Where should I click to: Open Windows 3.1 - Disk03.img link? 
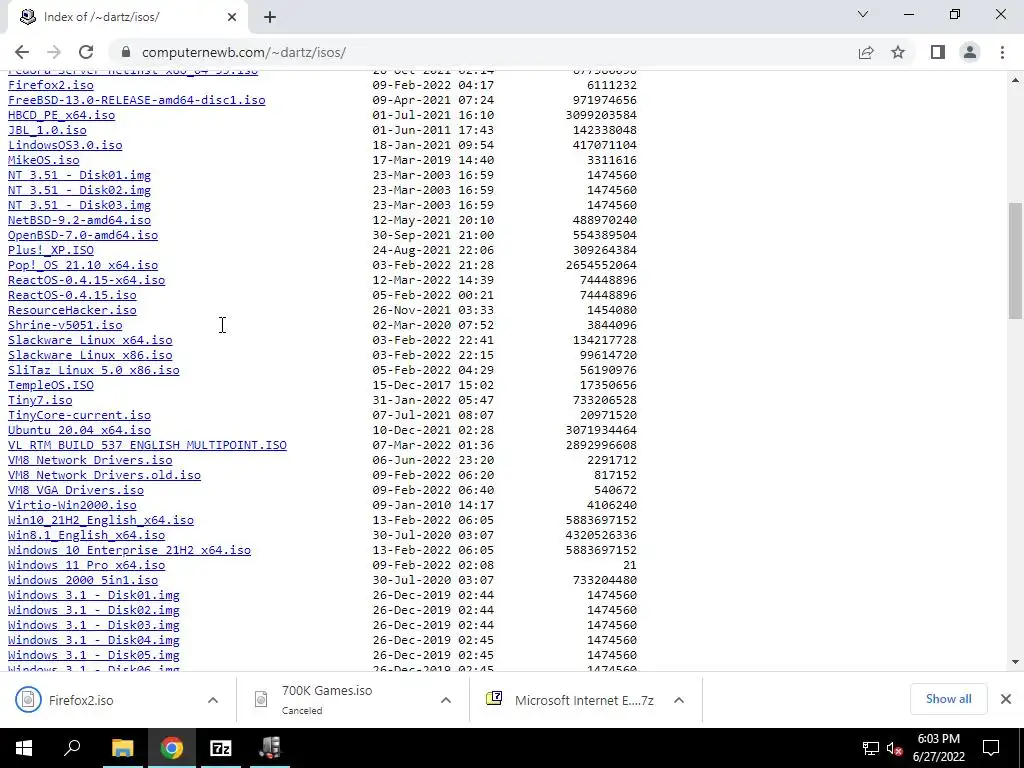point(93,626)
